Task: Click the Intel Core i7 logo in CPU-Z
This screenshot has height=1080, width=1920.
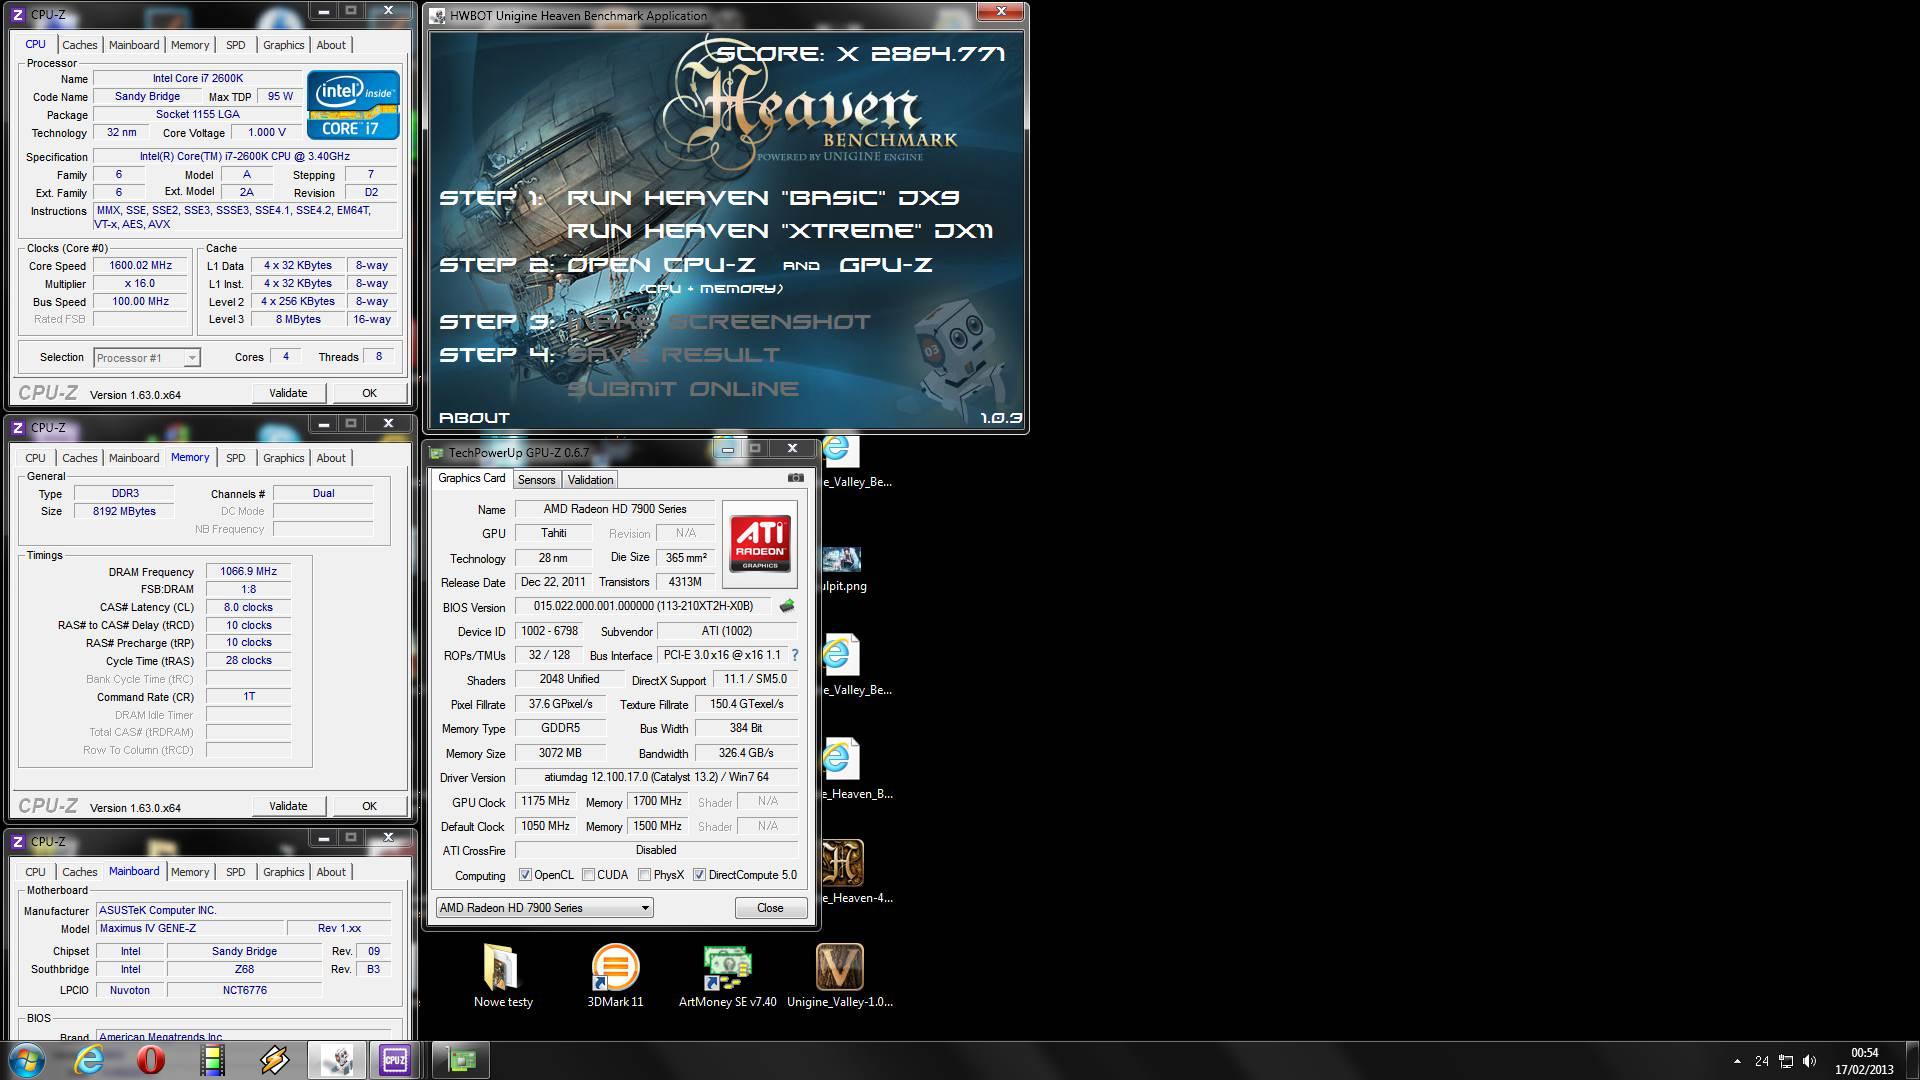Action: pyautogui.click(x=353, y=105)
